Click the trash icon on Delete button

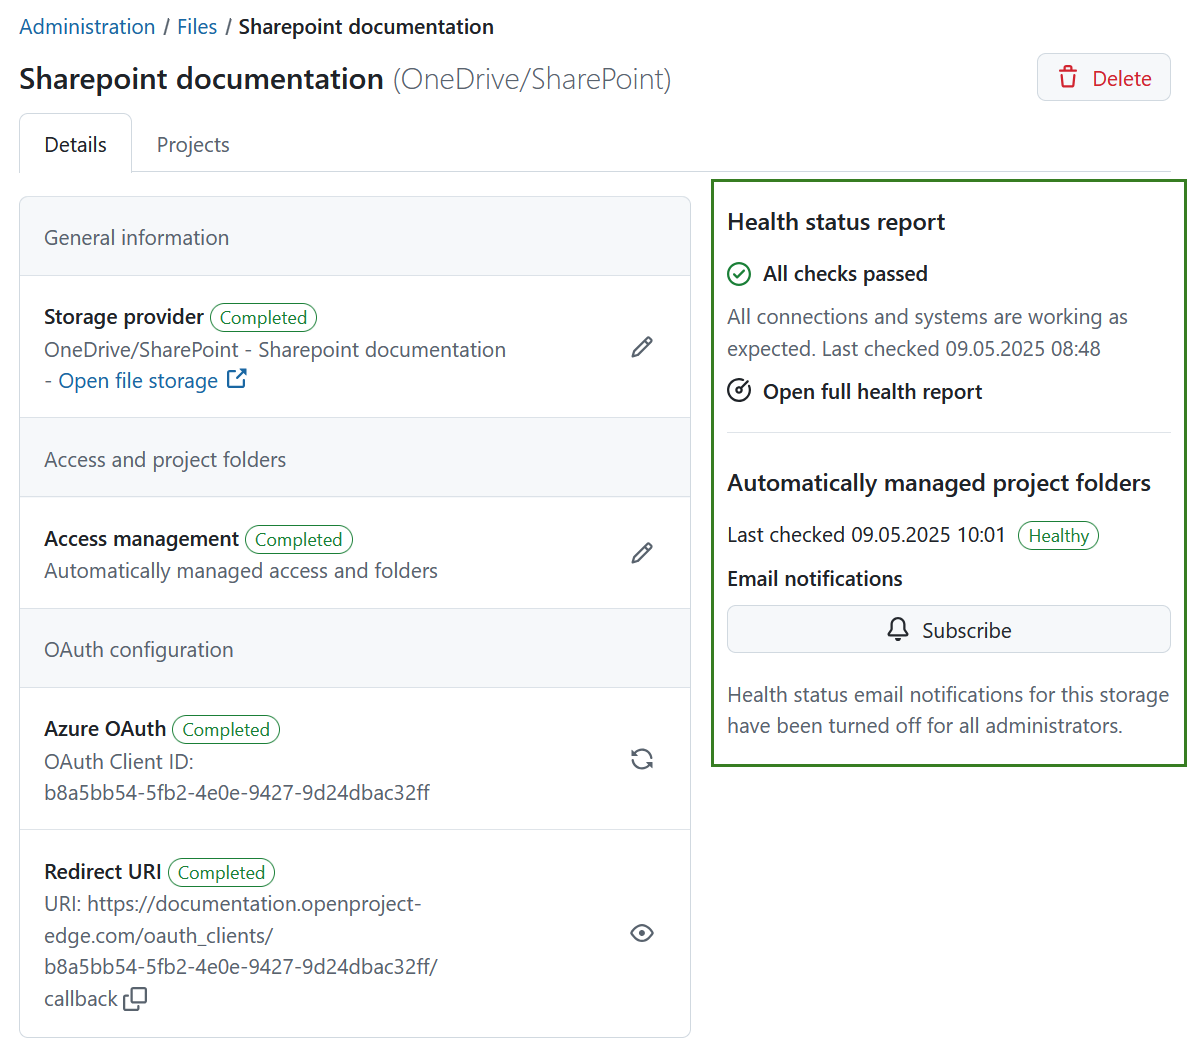coord(1068,76)
